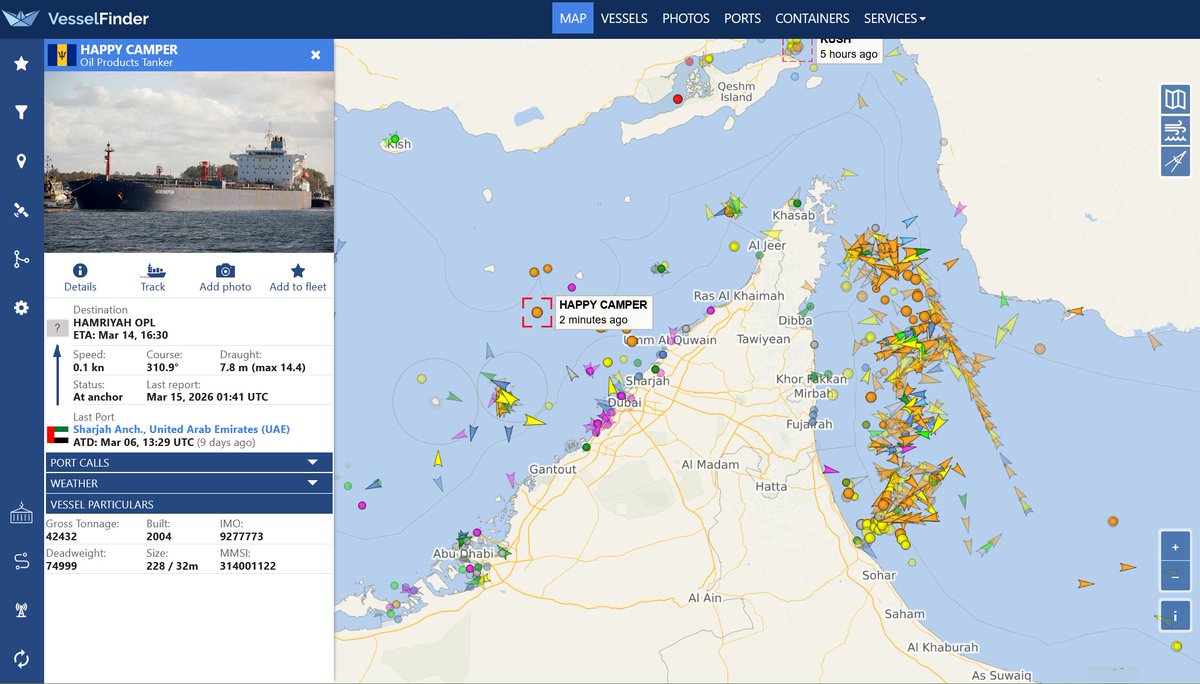
Task: Click the HAPPY CAMPER ship photo
Action: click(189, 162)
